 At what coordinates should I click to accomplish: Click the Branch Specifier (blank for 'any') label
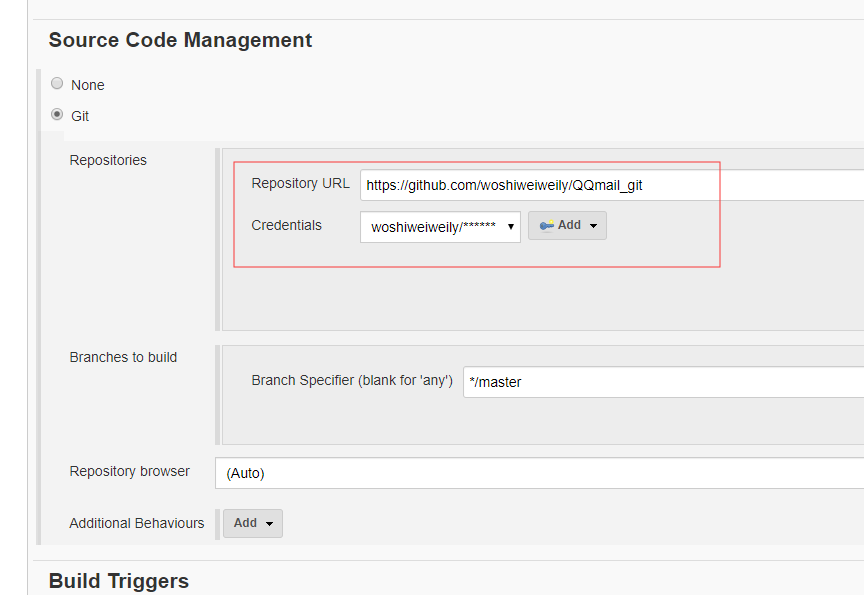pos(352,381)
